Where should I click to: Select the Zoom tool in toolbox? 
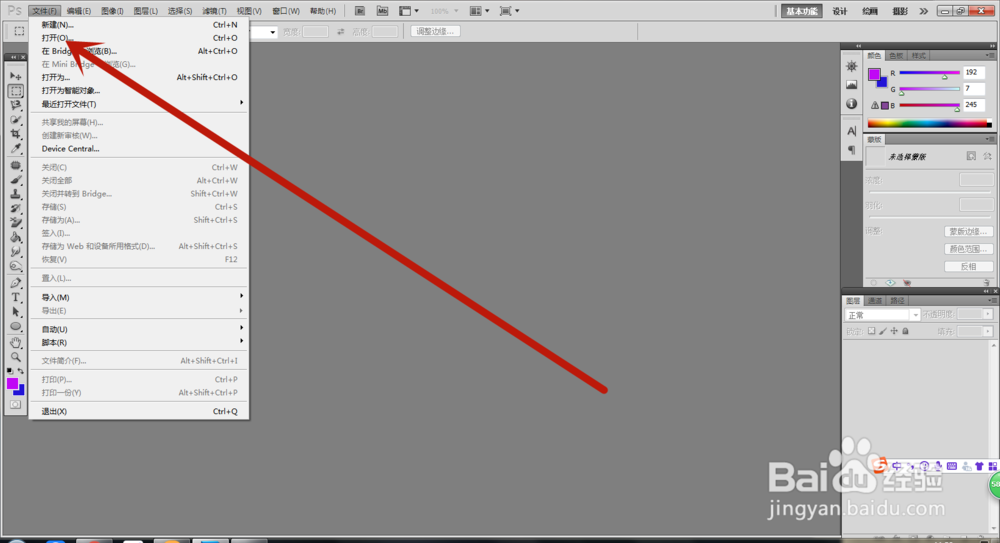(15, 357)
